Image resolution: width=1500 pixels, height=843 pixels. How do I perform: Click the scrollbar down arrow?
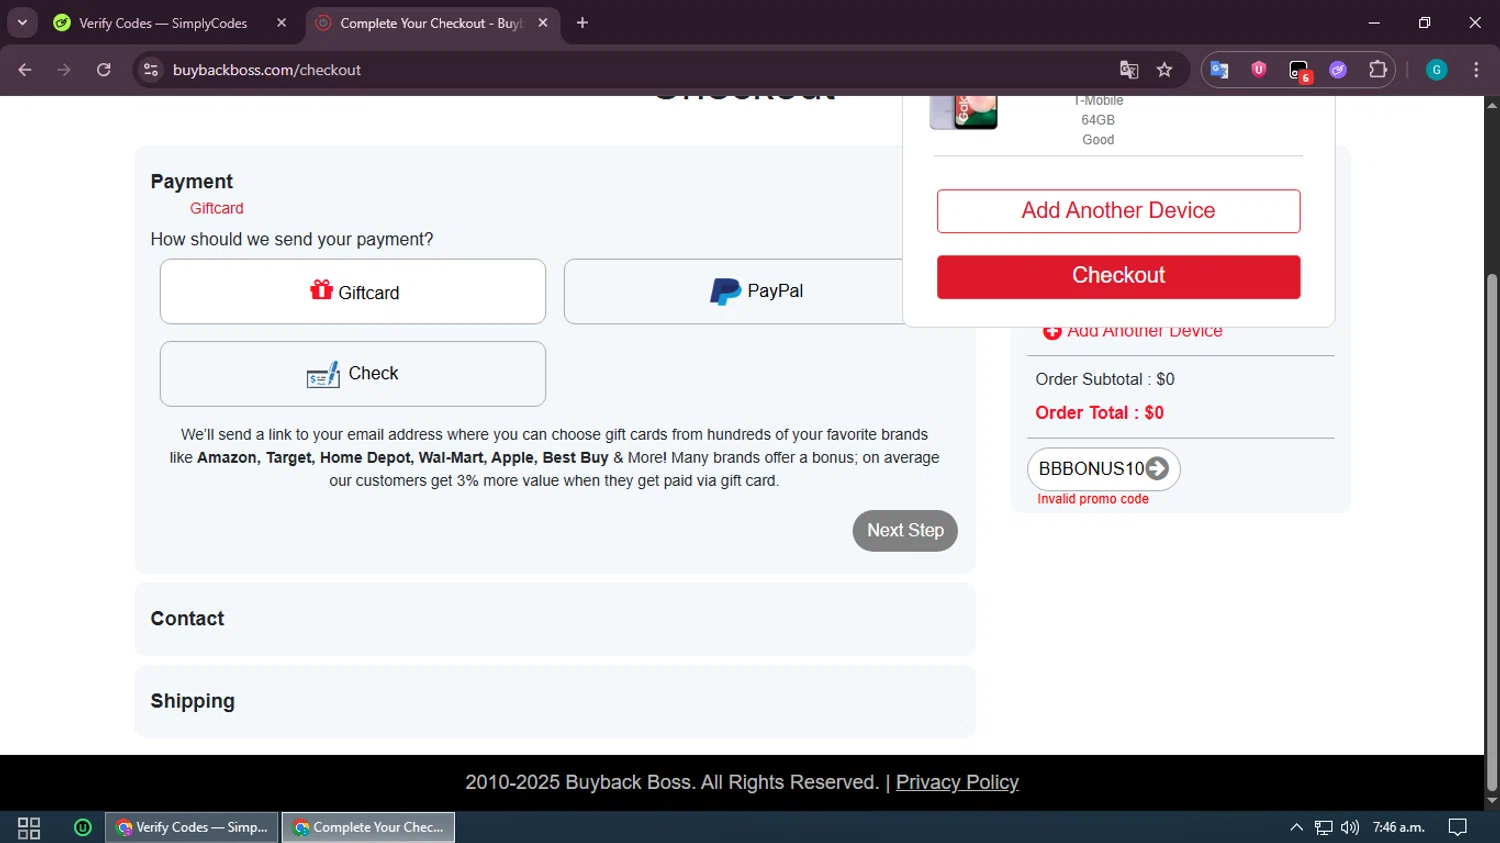point(1492,801)
